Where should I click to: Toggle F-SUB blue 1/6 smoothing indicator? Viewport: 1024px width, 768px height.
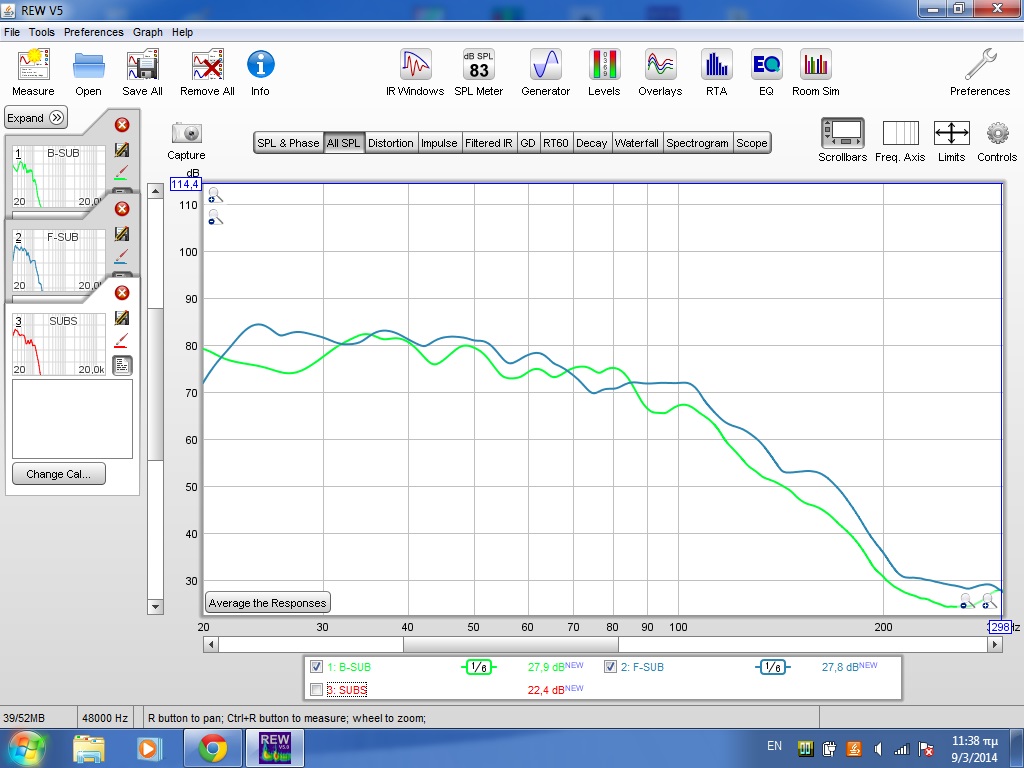[x=773, y=667]
